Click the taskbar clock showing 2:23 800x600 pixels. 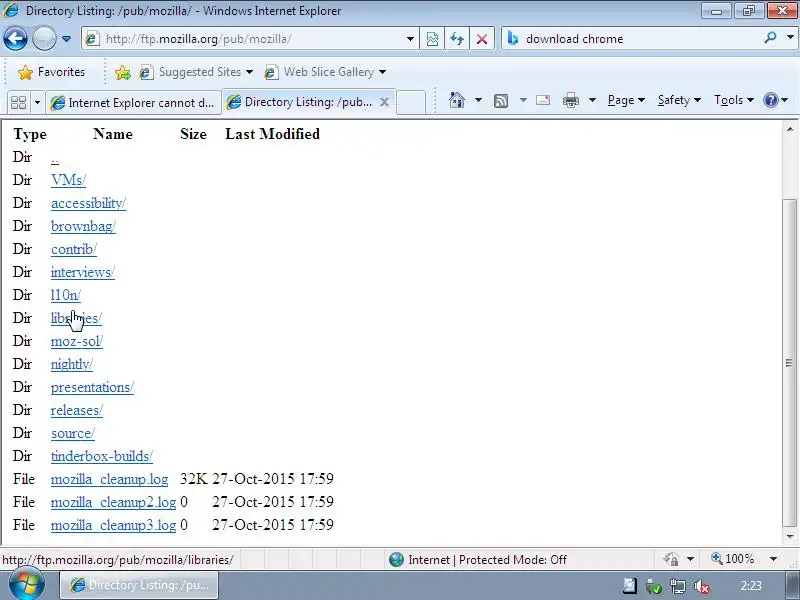pyautogui.click(x=751, y=586)
